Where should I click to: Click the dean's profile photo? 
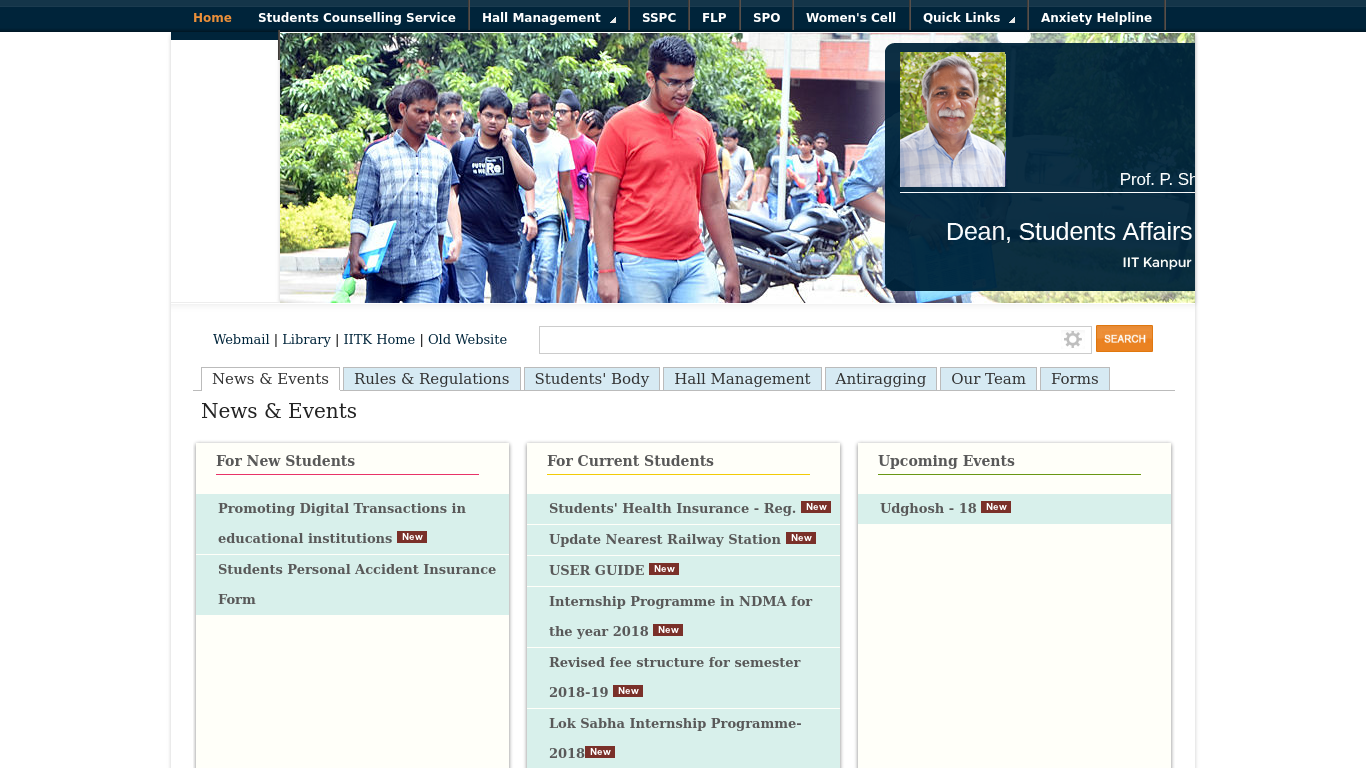952,119
